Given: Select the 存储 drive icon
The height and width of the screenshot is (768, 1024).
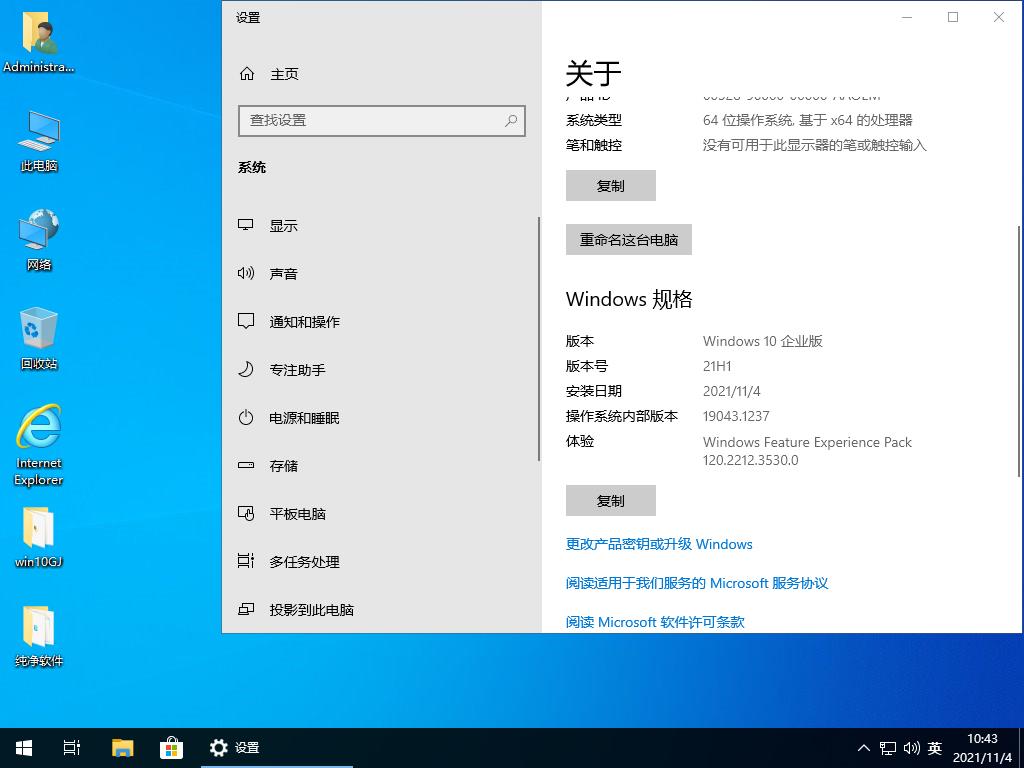Looking at the screenshot, I should pyautogui.click(x=246, y=466).
